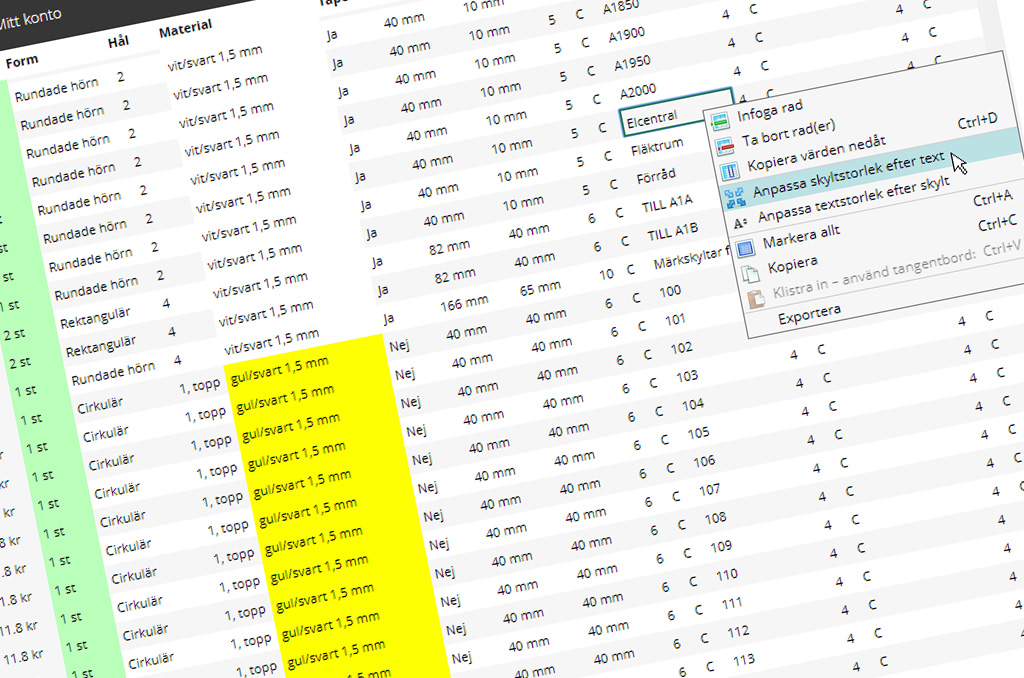Click the Kopiera copy pages icon
Viewport: 1024px width, 678px height.
pos(749,272)
